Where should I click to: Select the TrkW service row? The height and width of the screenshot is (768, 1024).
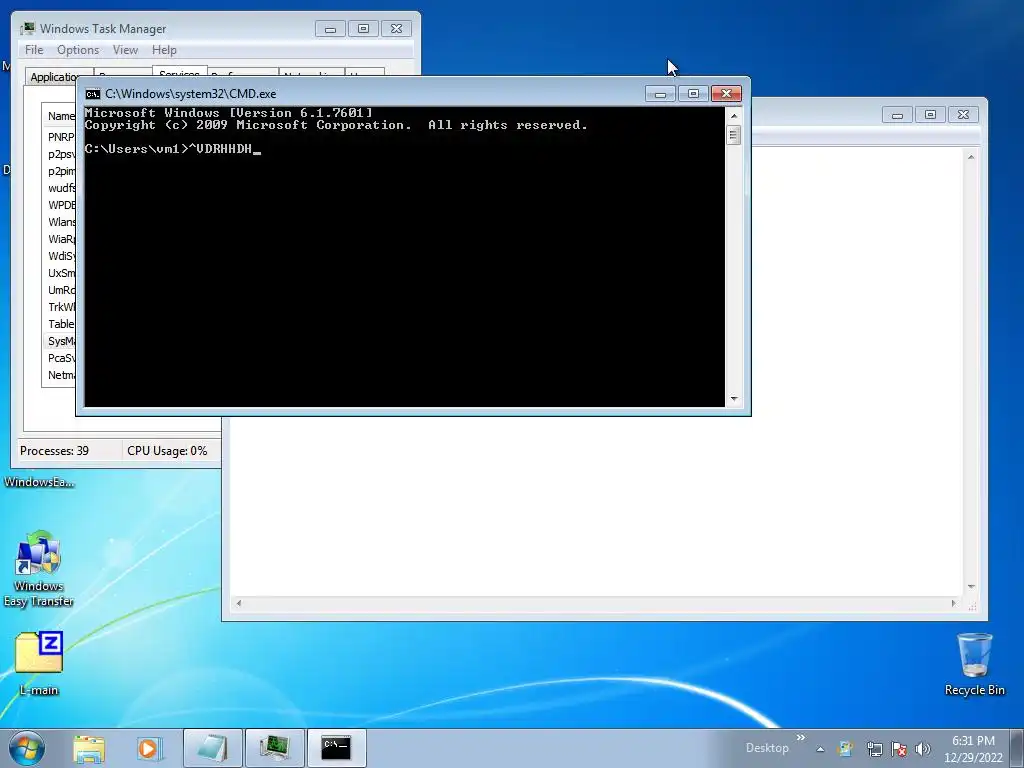[x=60, y=307]
